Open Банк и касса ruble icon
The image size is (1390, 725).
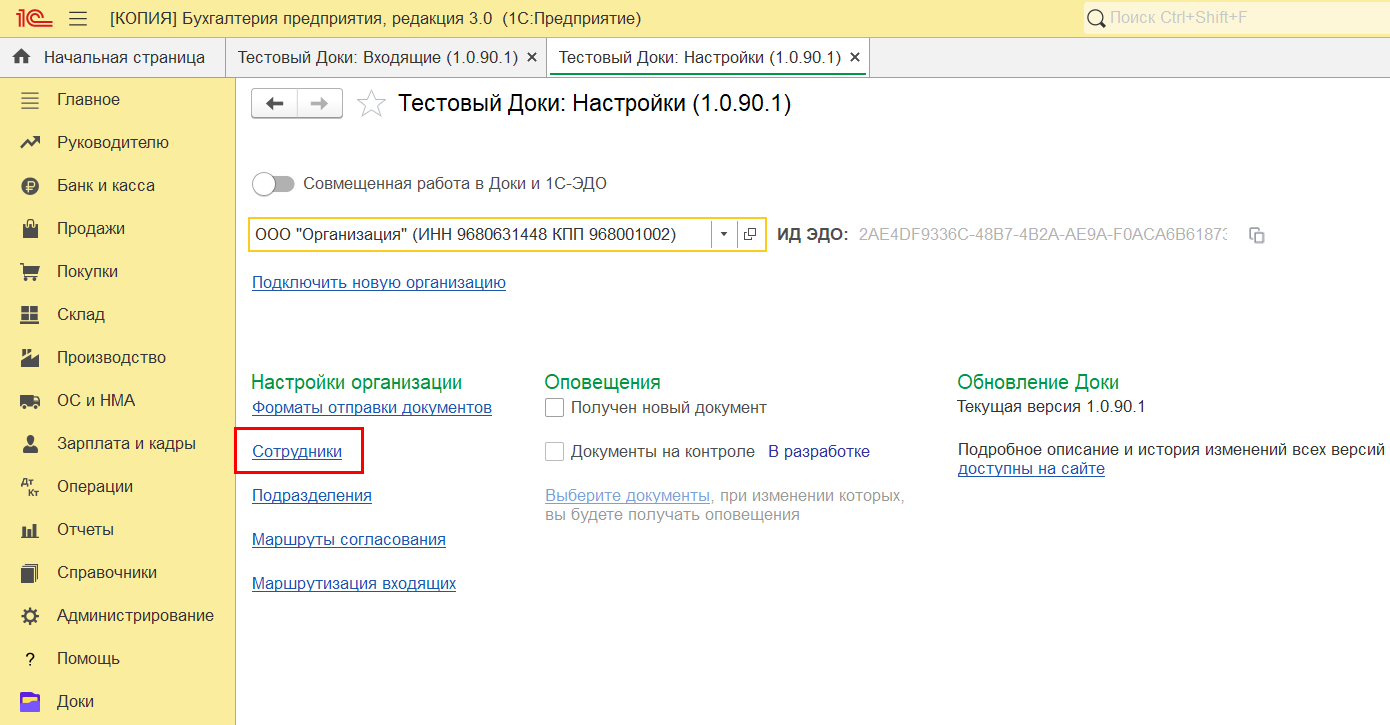point(30,186)
